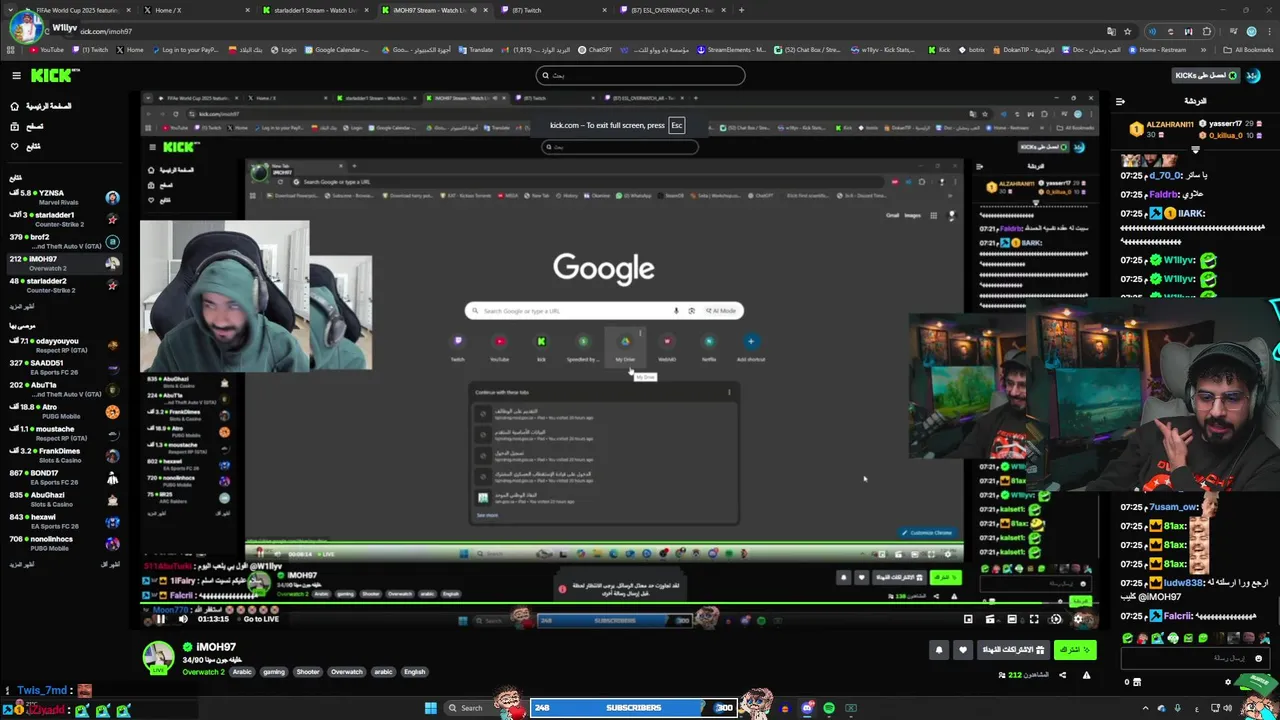This screenshot has height=720, width=1280.
Task: Toggle follow heart for iMOH97
Action: (x=963, y=650)
